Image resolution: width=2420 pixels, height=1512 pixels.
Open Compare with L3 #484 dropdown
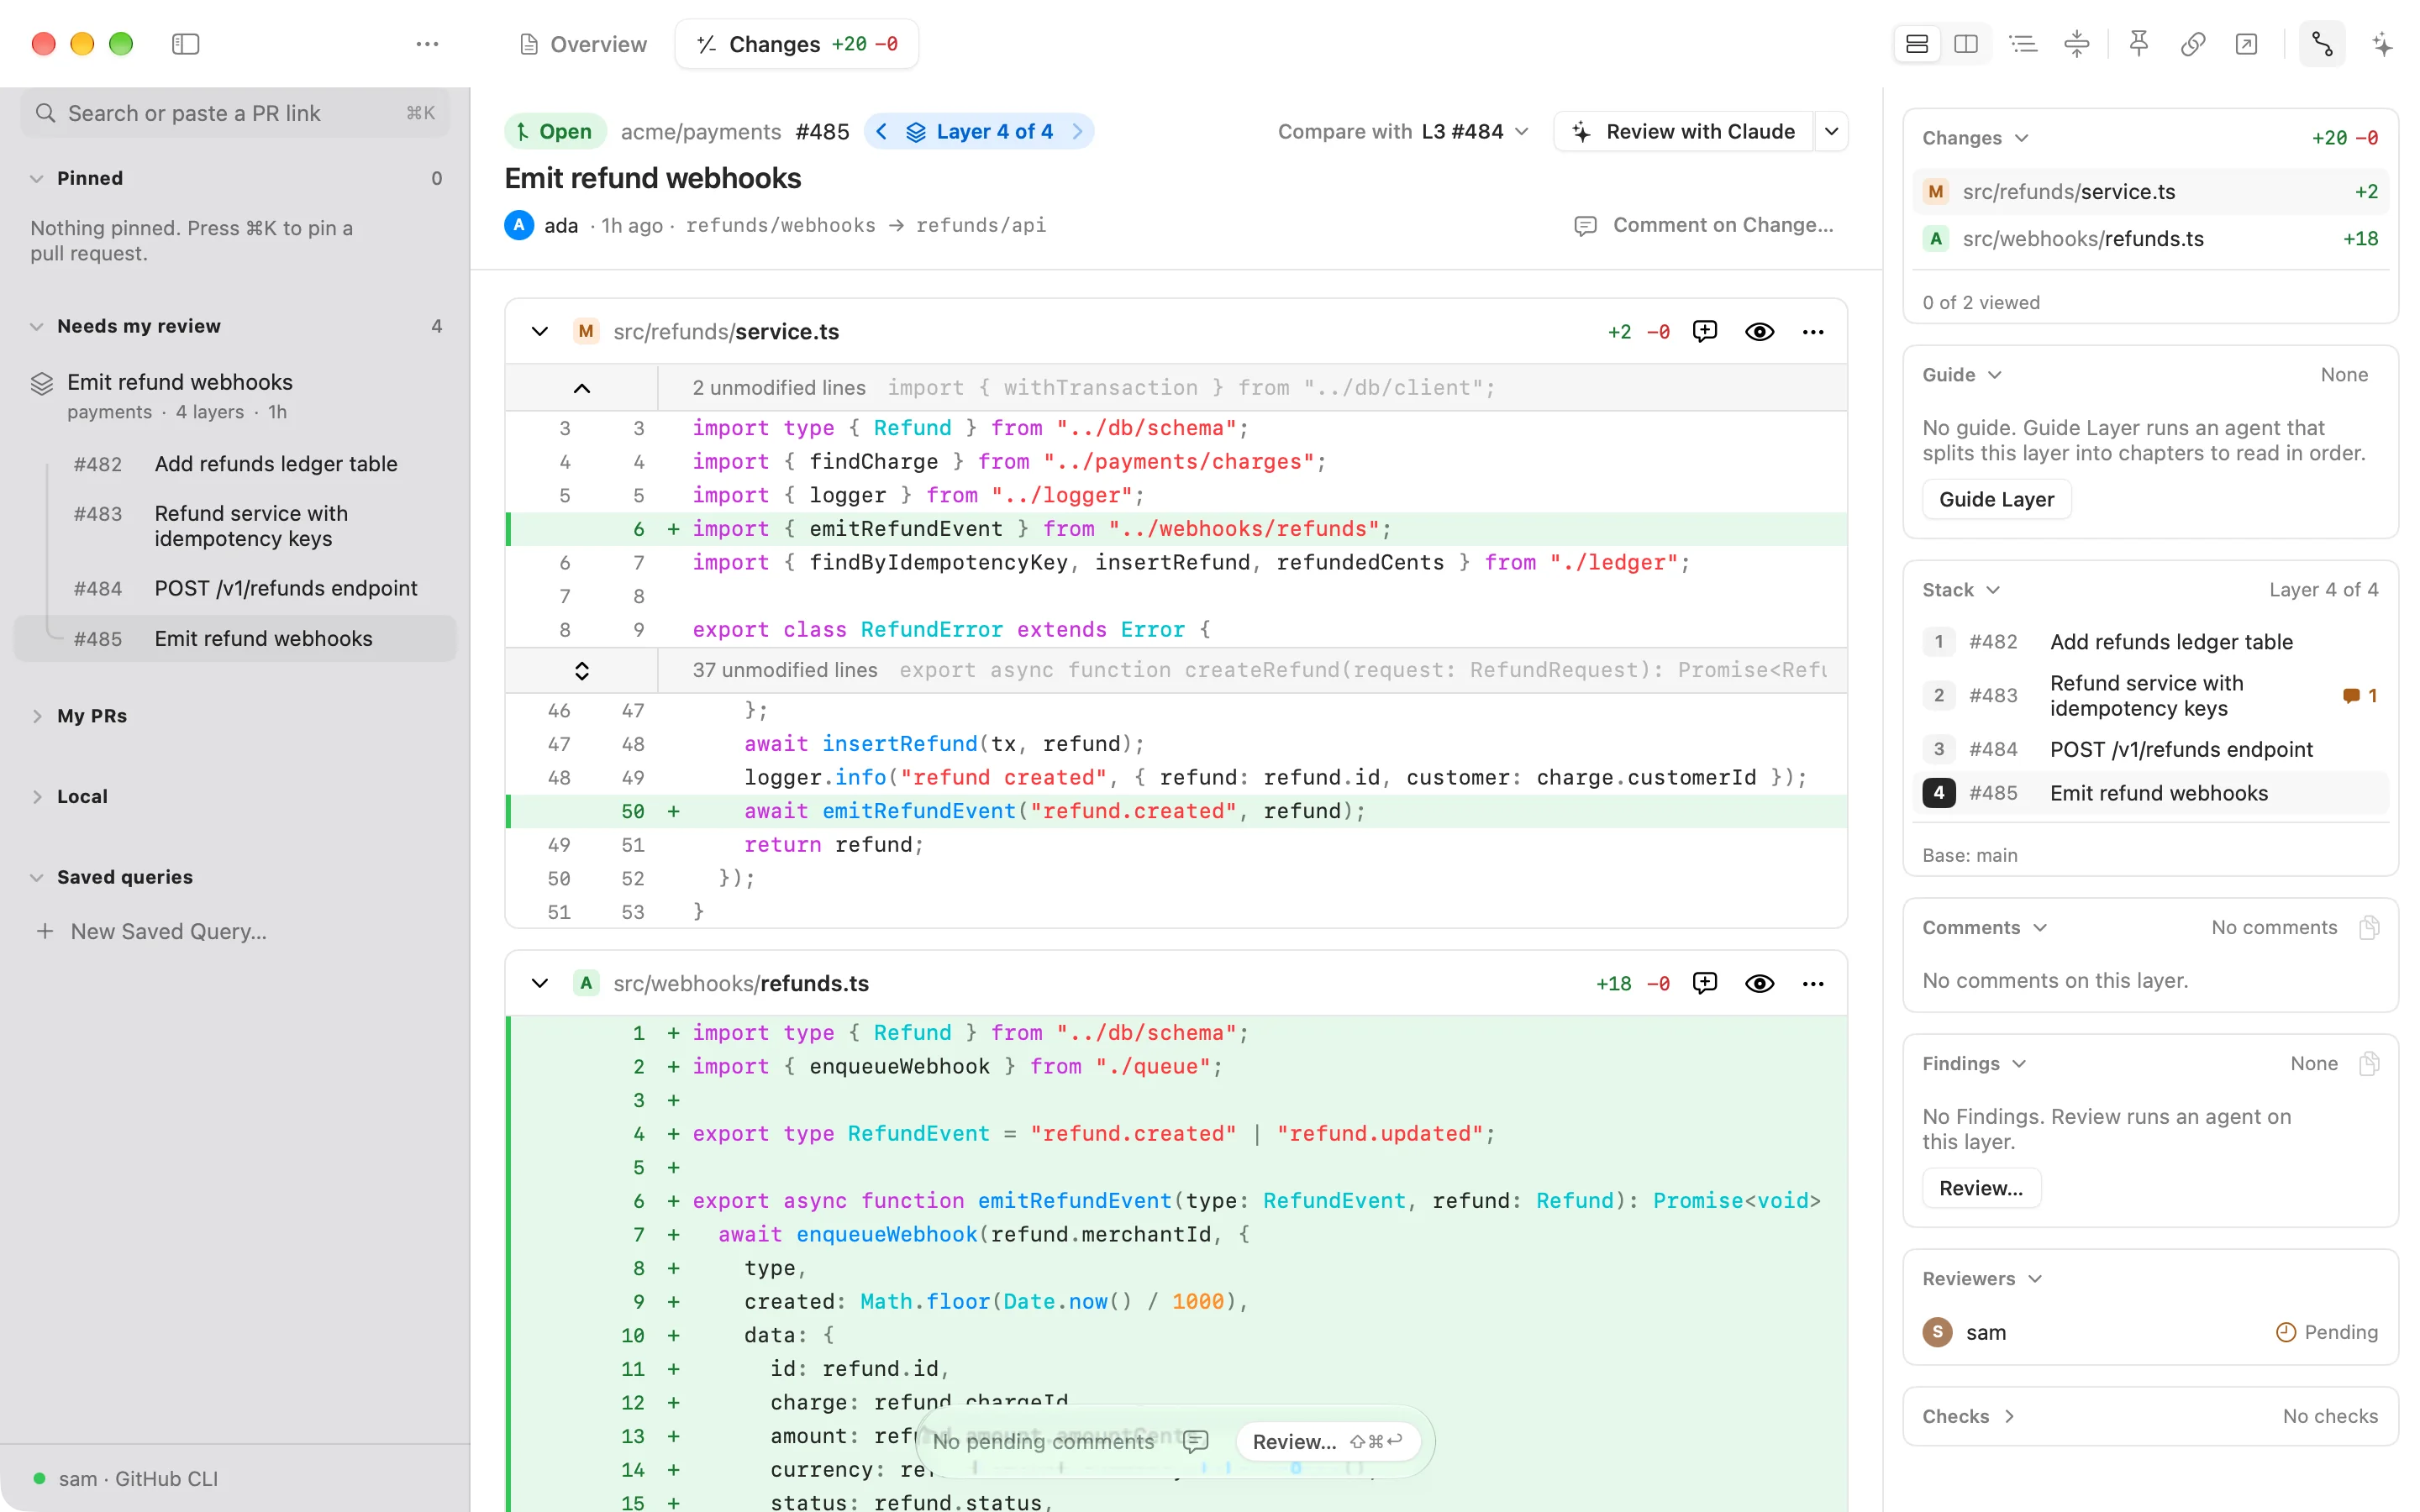coord(1403,132)
